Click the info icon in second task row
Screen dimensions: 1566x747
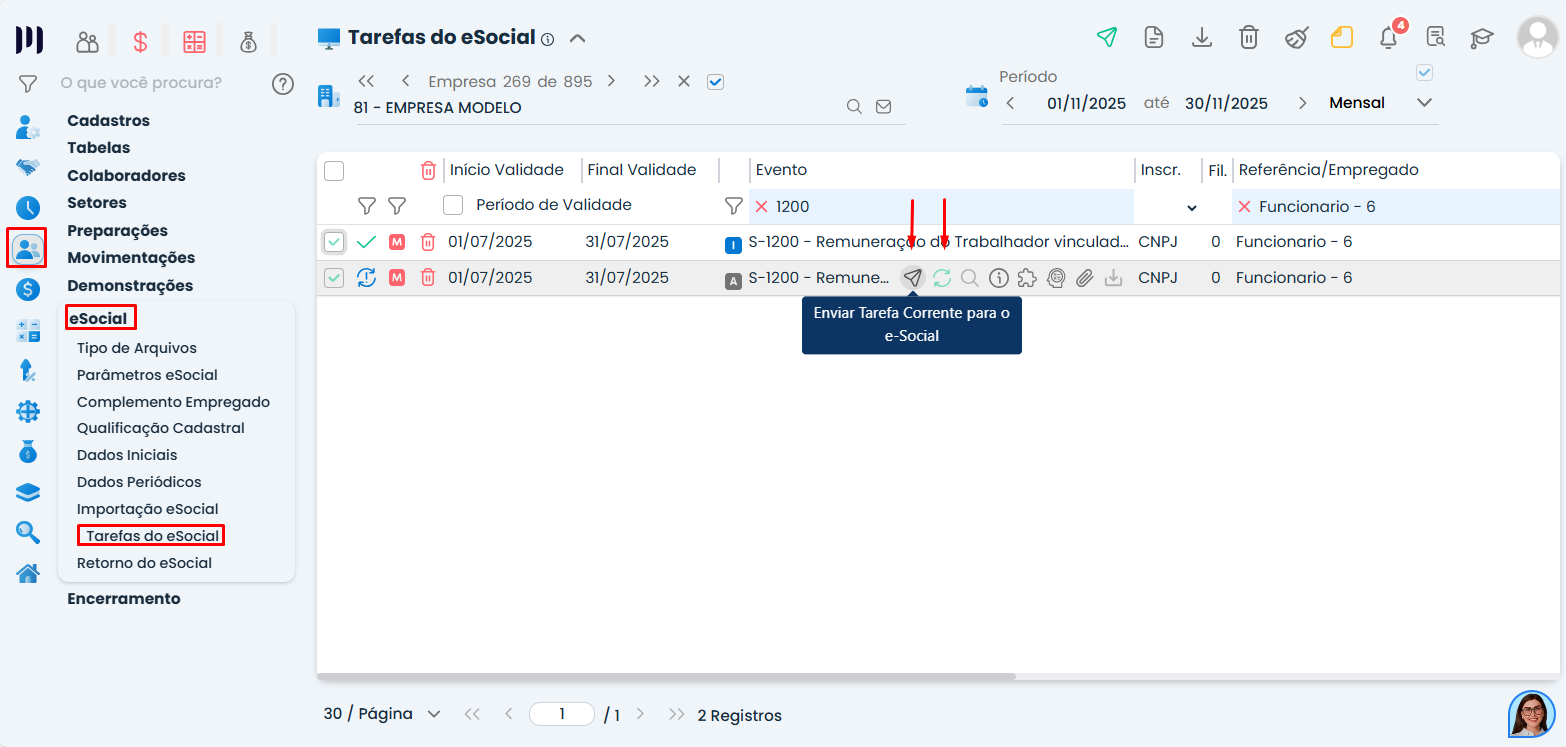(998, 278)
